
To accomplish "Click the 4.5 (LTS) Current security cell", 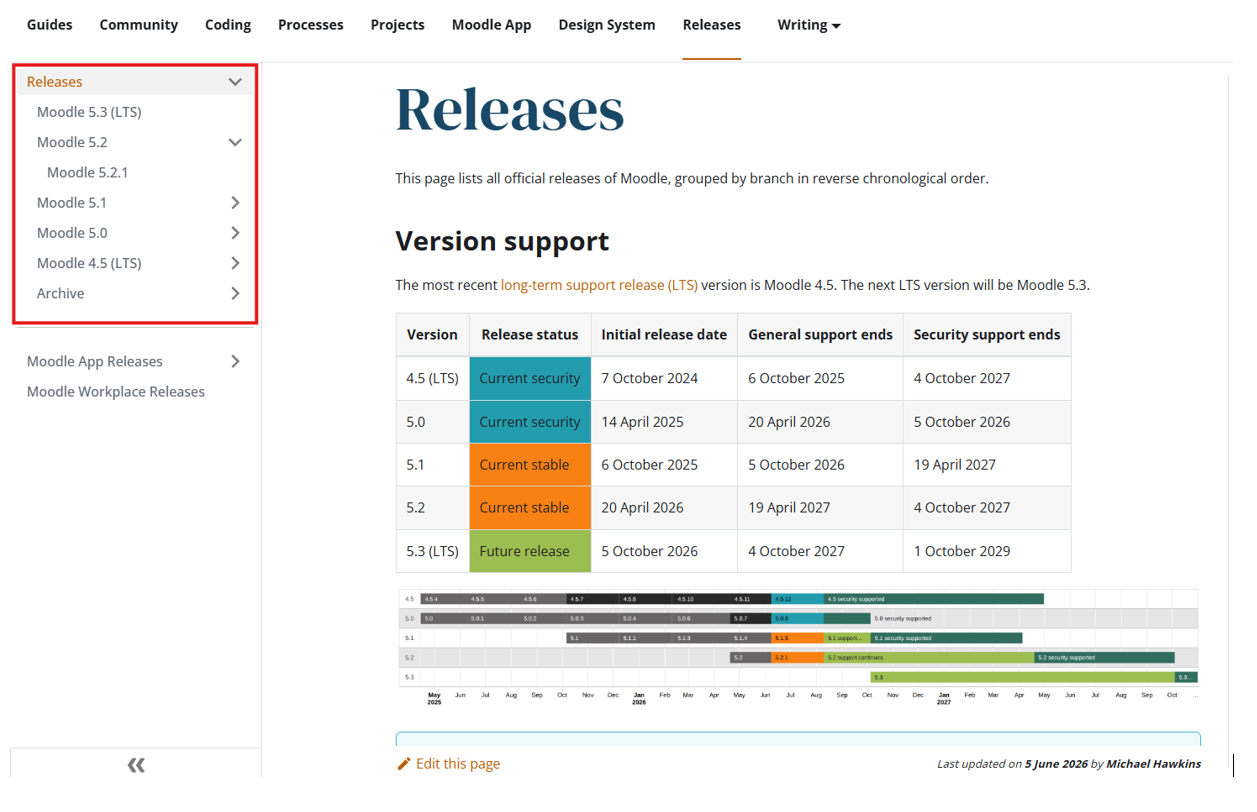I will click(x=530, y=378).
